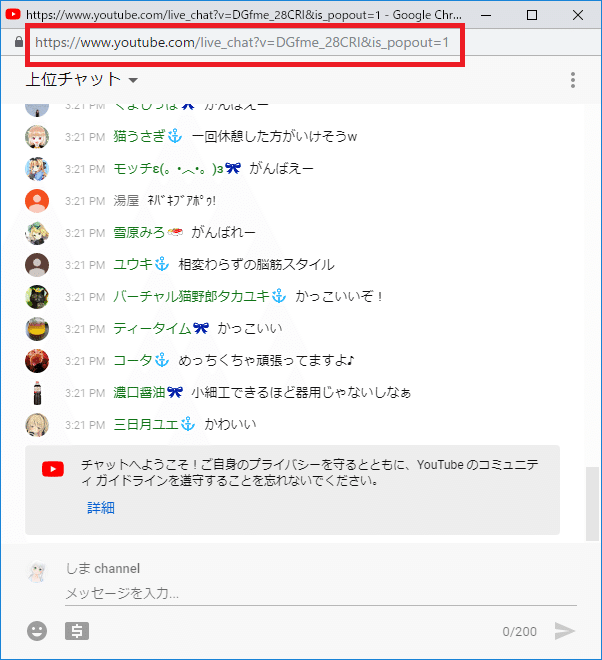Click the send message arrow
This screenshot has width=602, height=660.
[565, 631]
